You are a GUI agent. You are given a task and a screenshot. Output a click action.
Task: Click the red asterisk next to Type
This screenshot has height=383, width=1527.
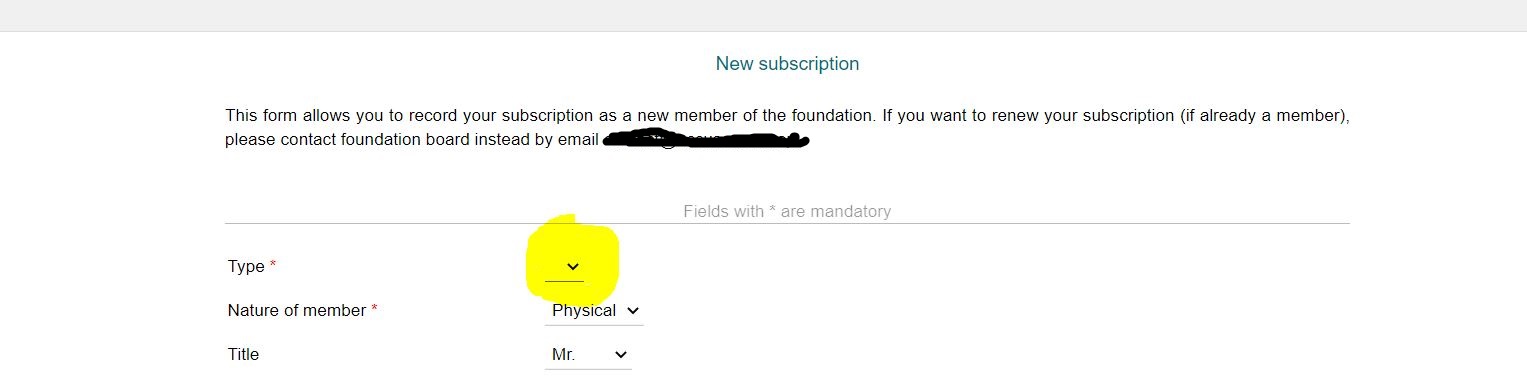[273, 265]
